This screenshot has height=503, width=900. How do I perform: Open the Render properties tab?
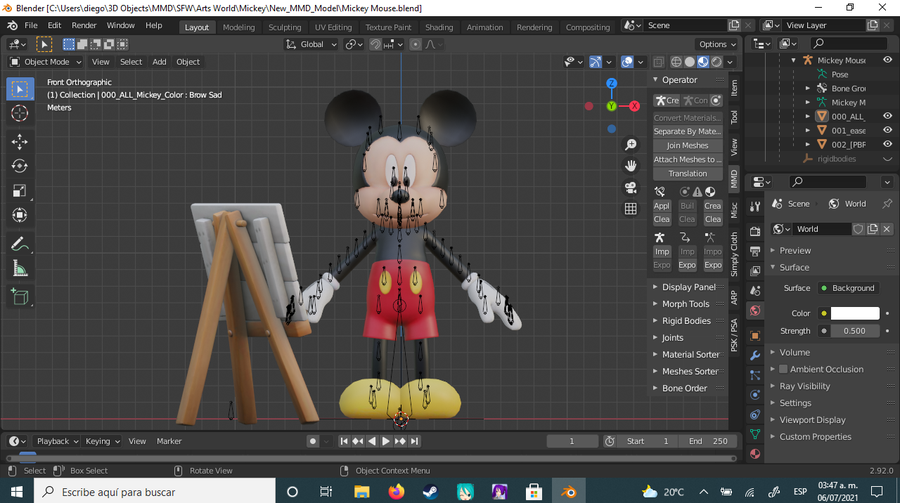[755, 231]
